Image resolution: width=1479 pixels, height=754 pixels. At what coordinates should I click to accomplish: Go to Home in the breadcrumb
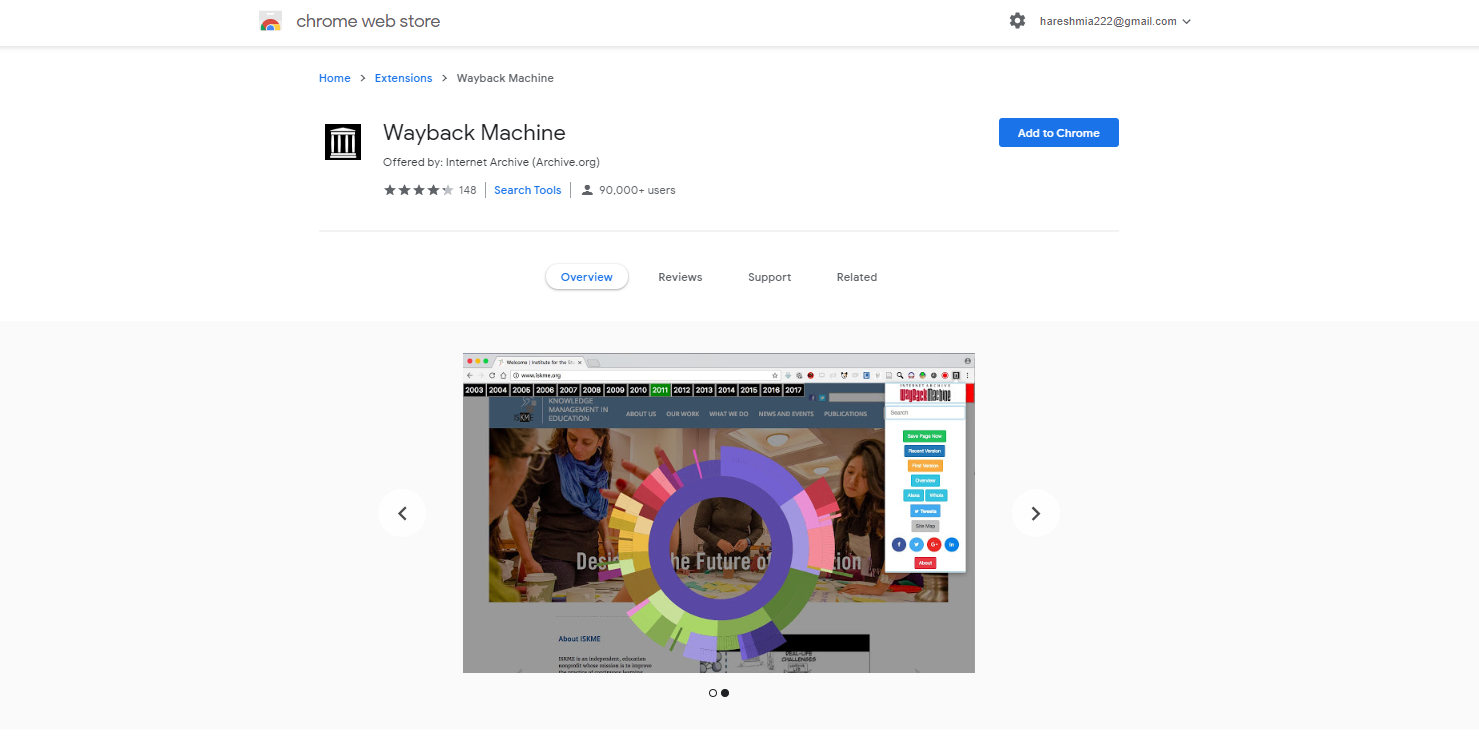[335, 78]
